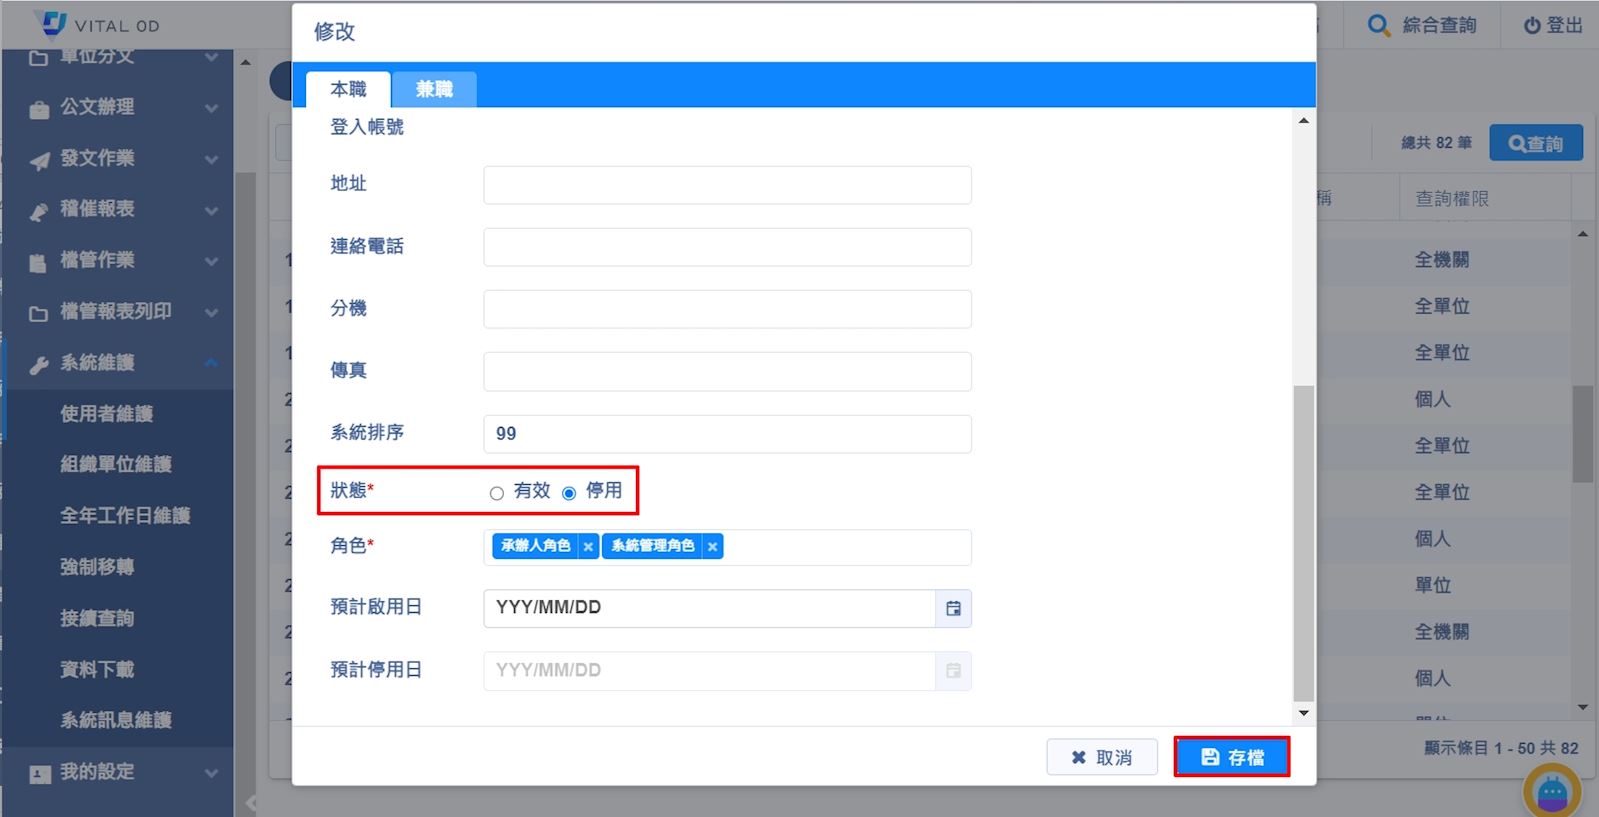The height and width of the screenshot is (817, 1599).
Task: Expand the 發文作業 sidebar menu
Action: pyautogui.click(x=211, y=159)
